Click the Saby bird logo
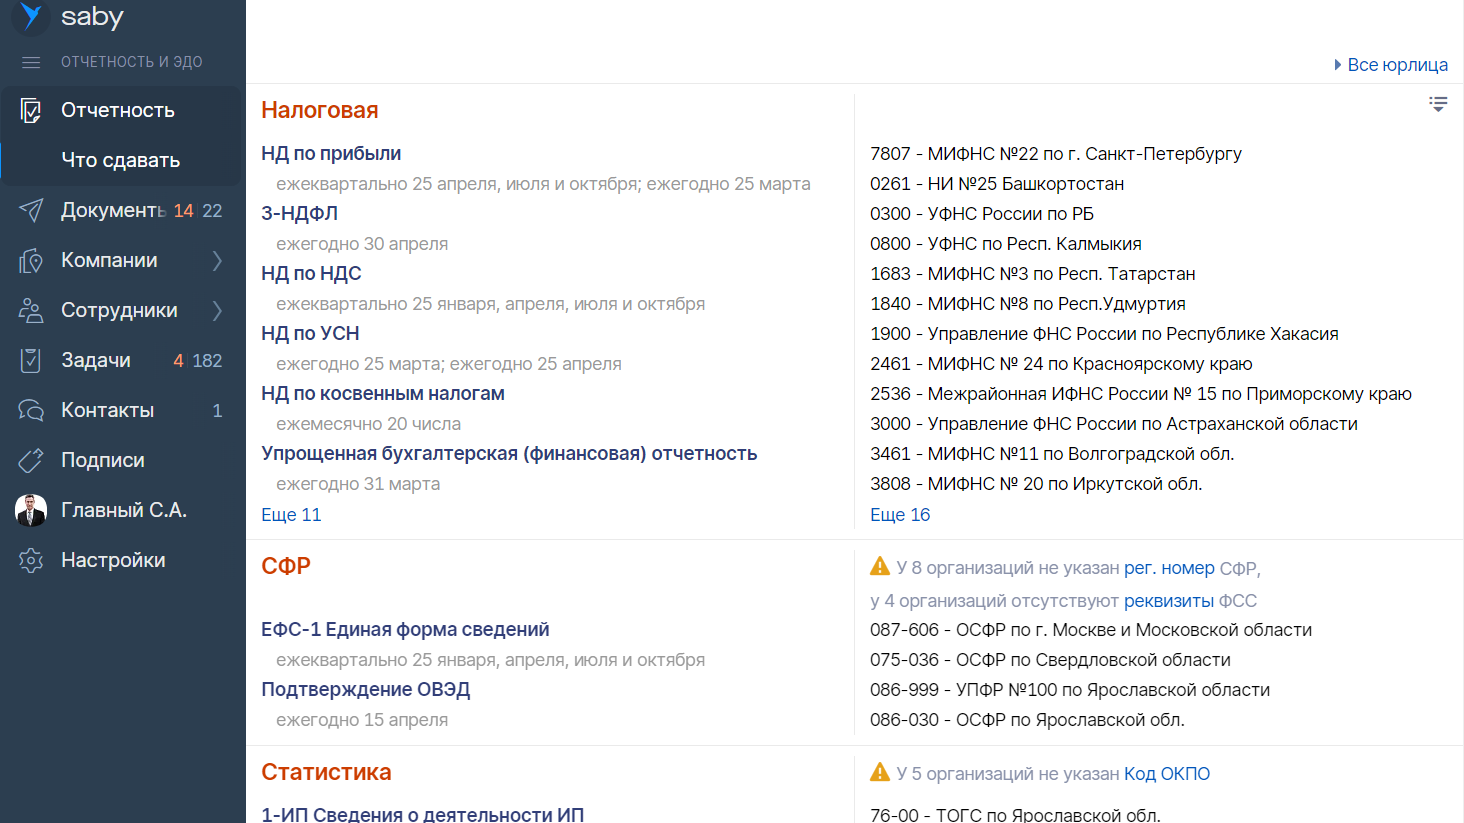 tap(31, 16)
